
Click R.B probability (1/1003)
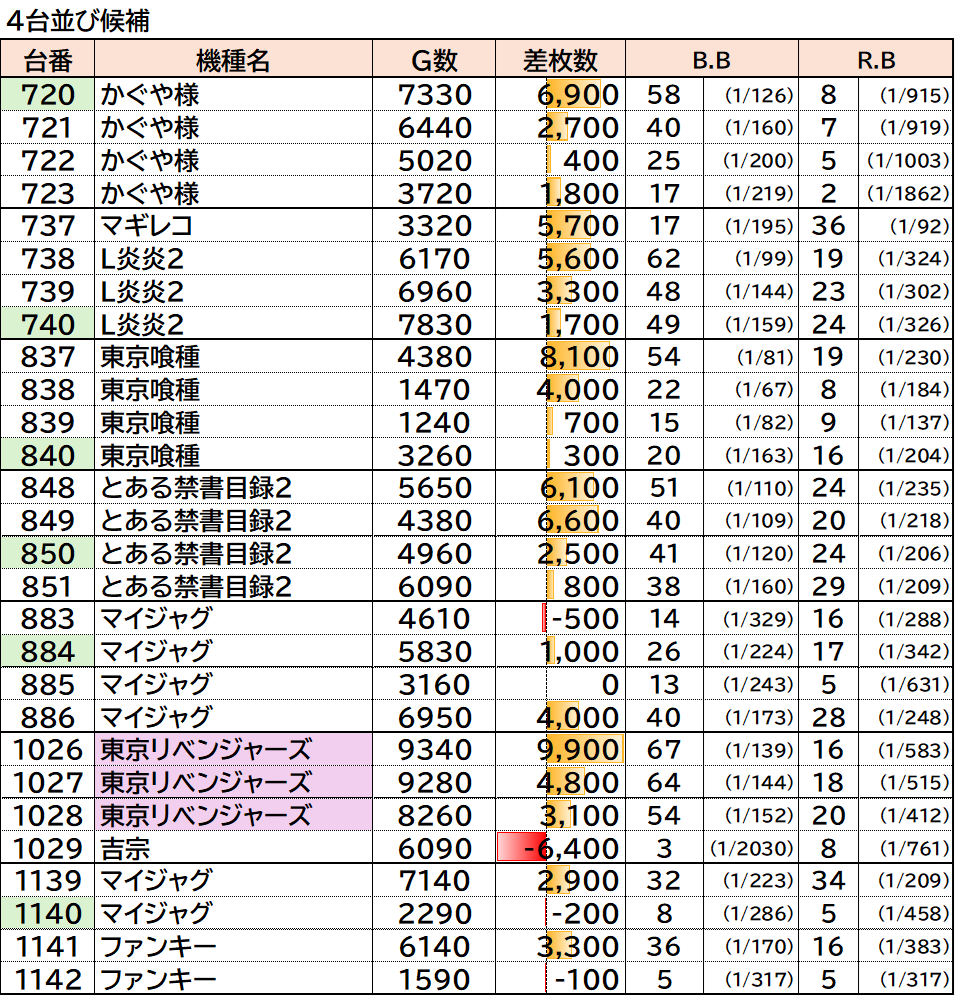908,161
